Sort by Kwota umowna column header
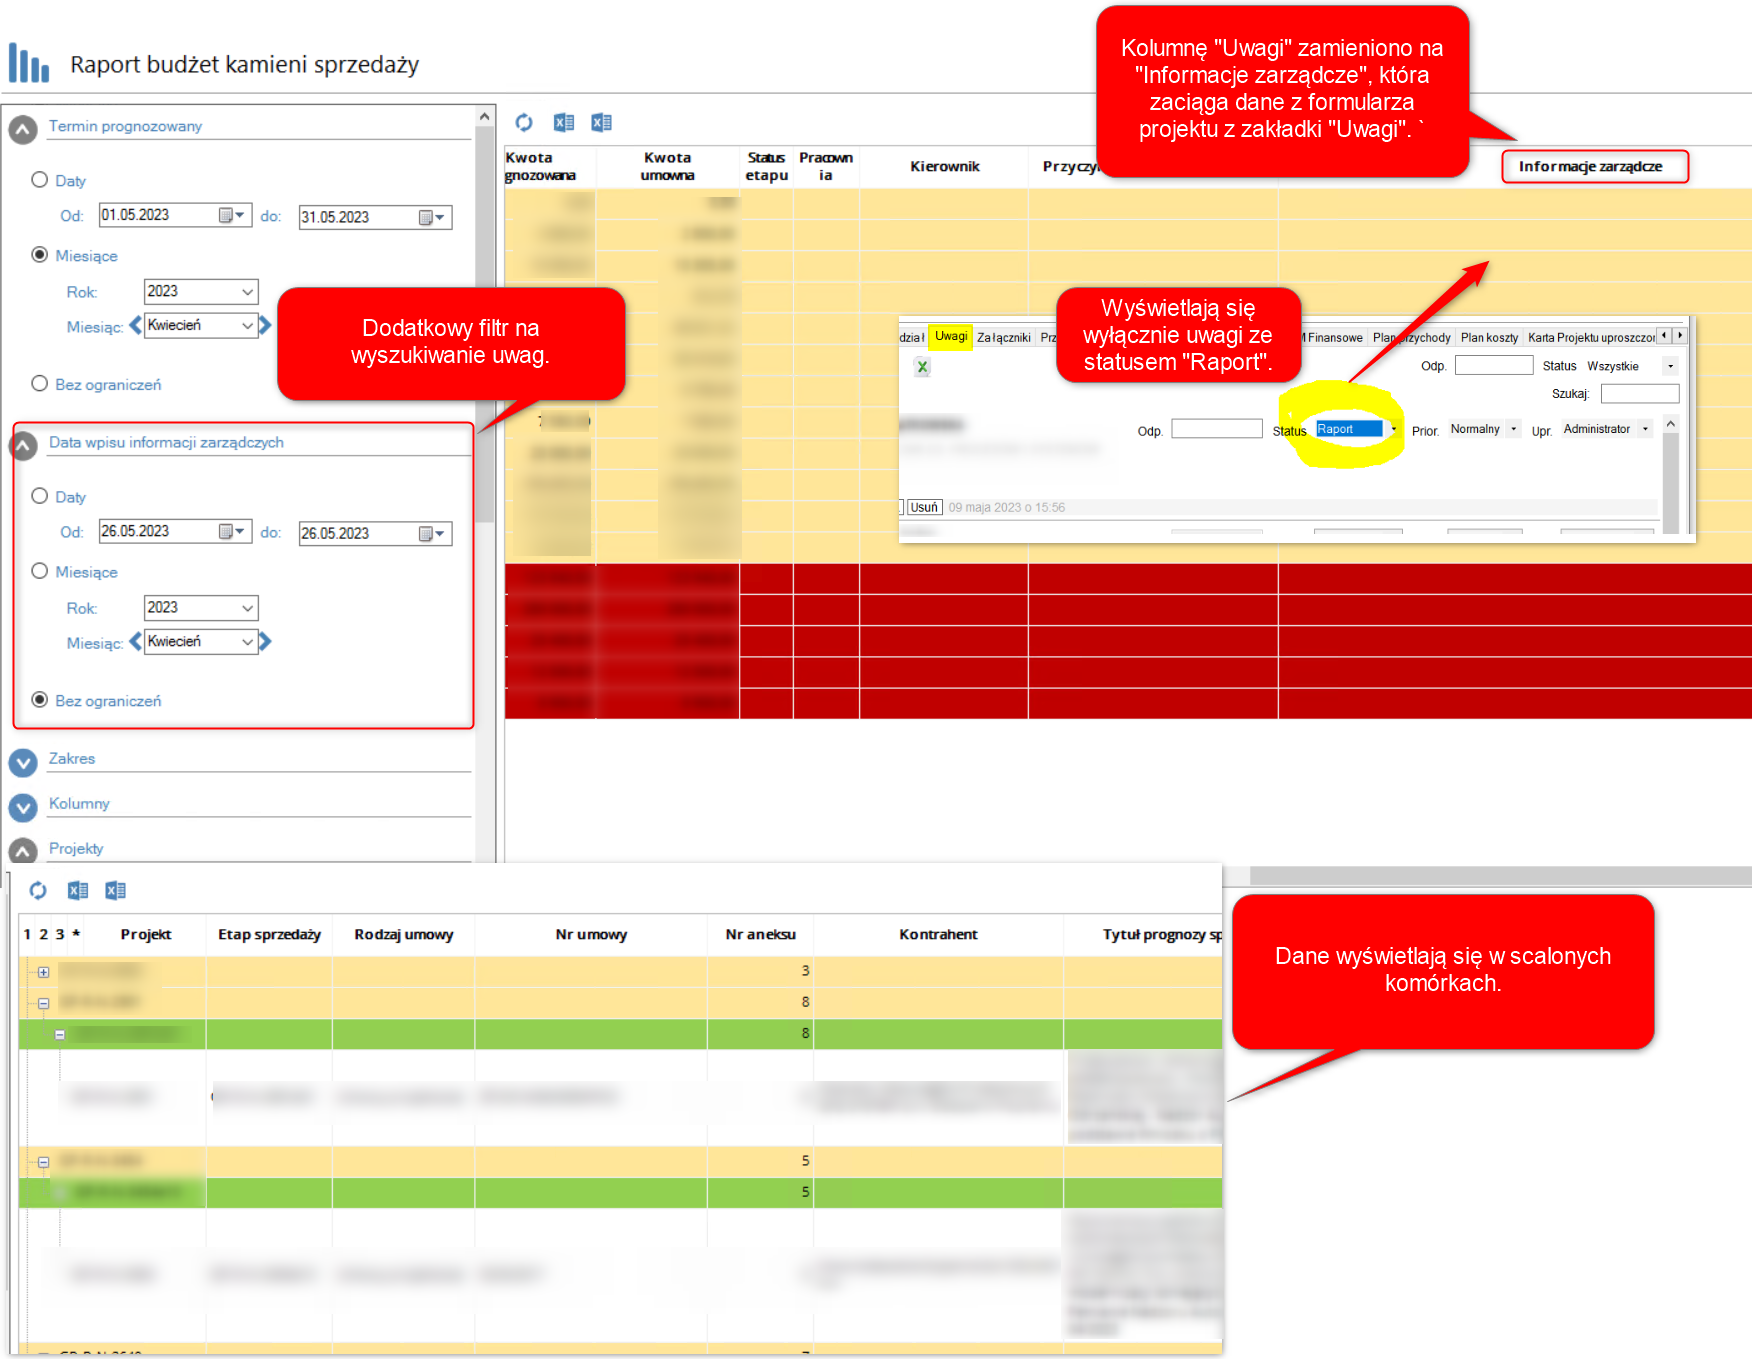 point(667,166)
